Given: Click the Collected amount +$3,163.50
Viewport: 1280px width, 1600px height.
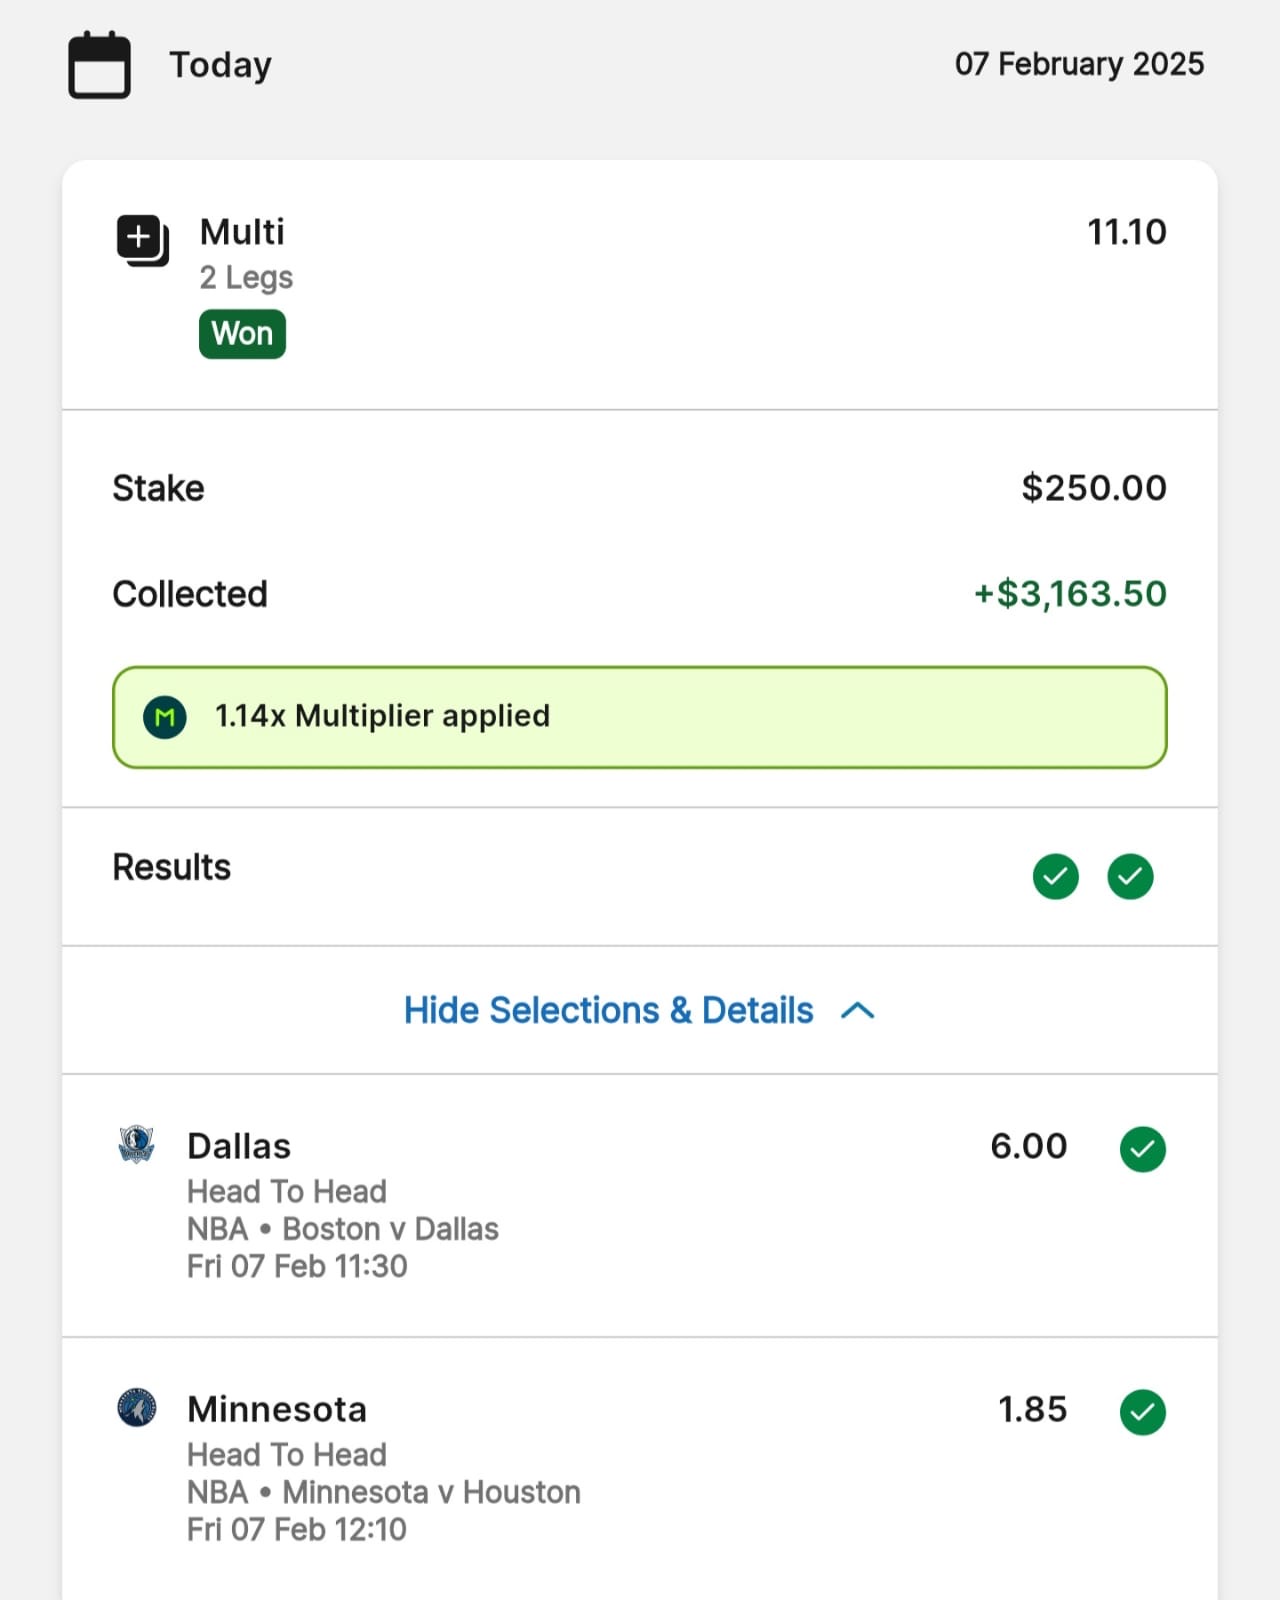Looking at the screenshot, I should pyautogui.click(x=1070, y=594).
